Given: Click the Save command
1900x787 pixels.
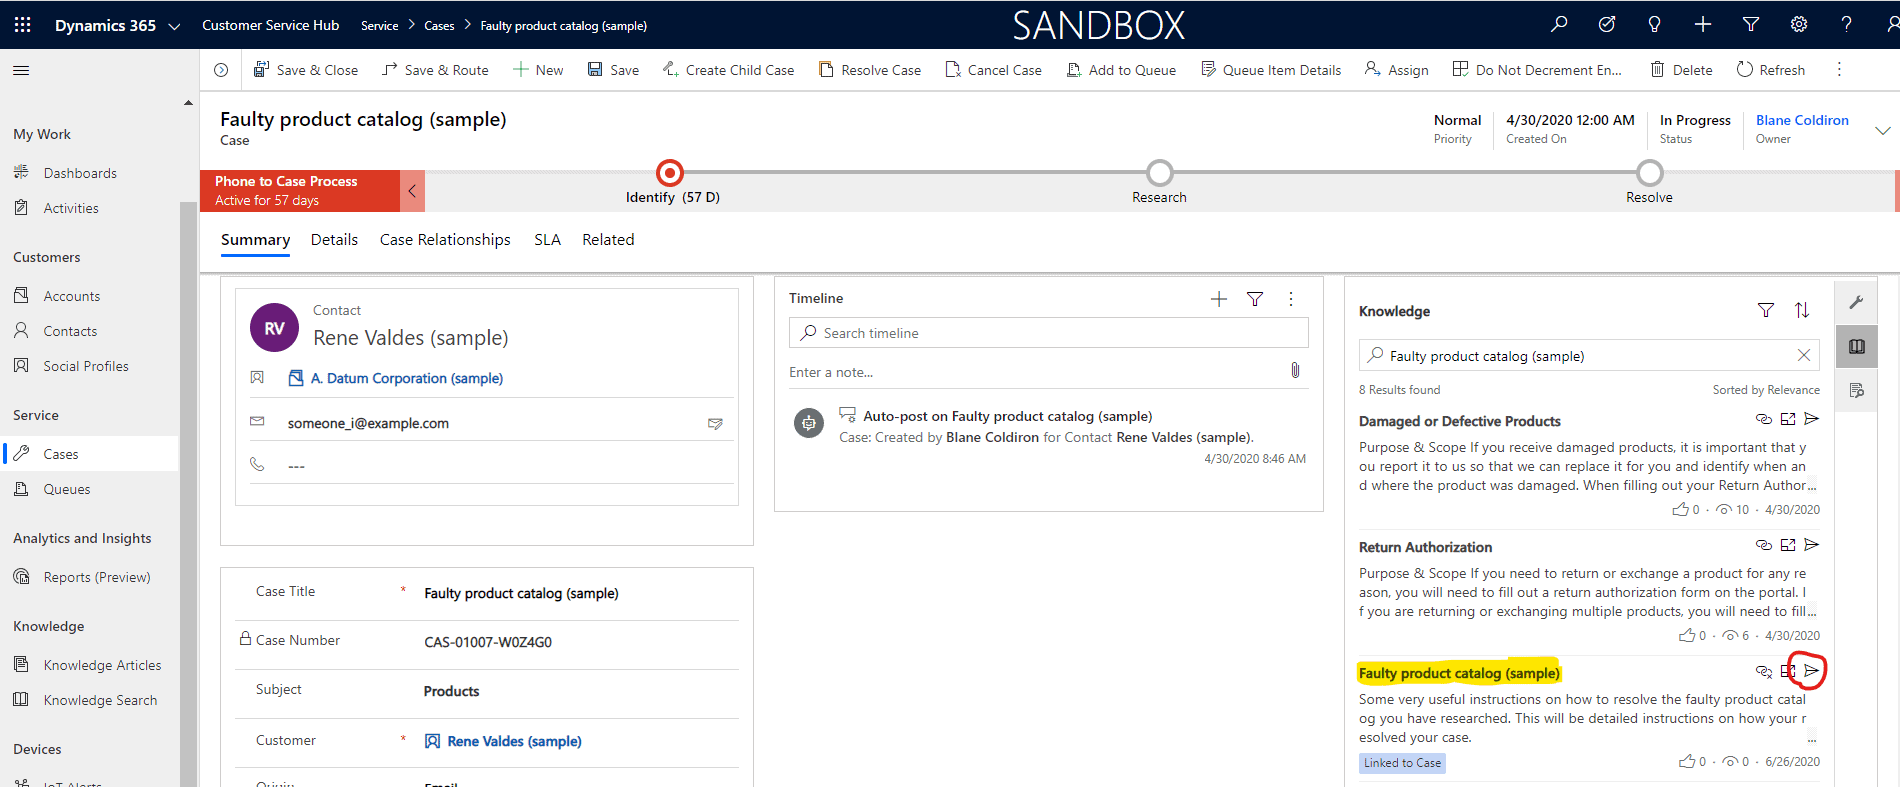Looking at the screenshot, I should (613, 70).
